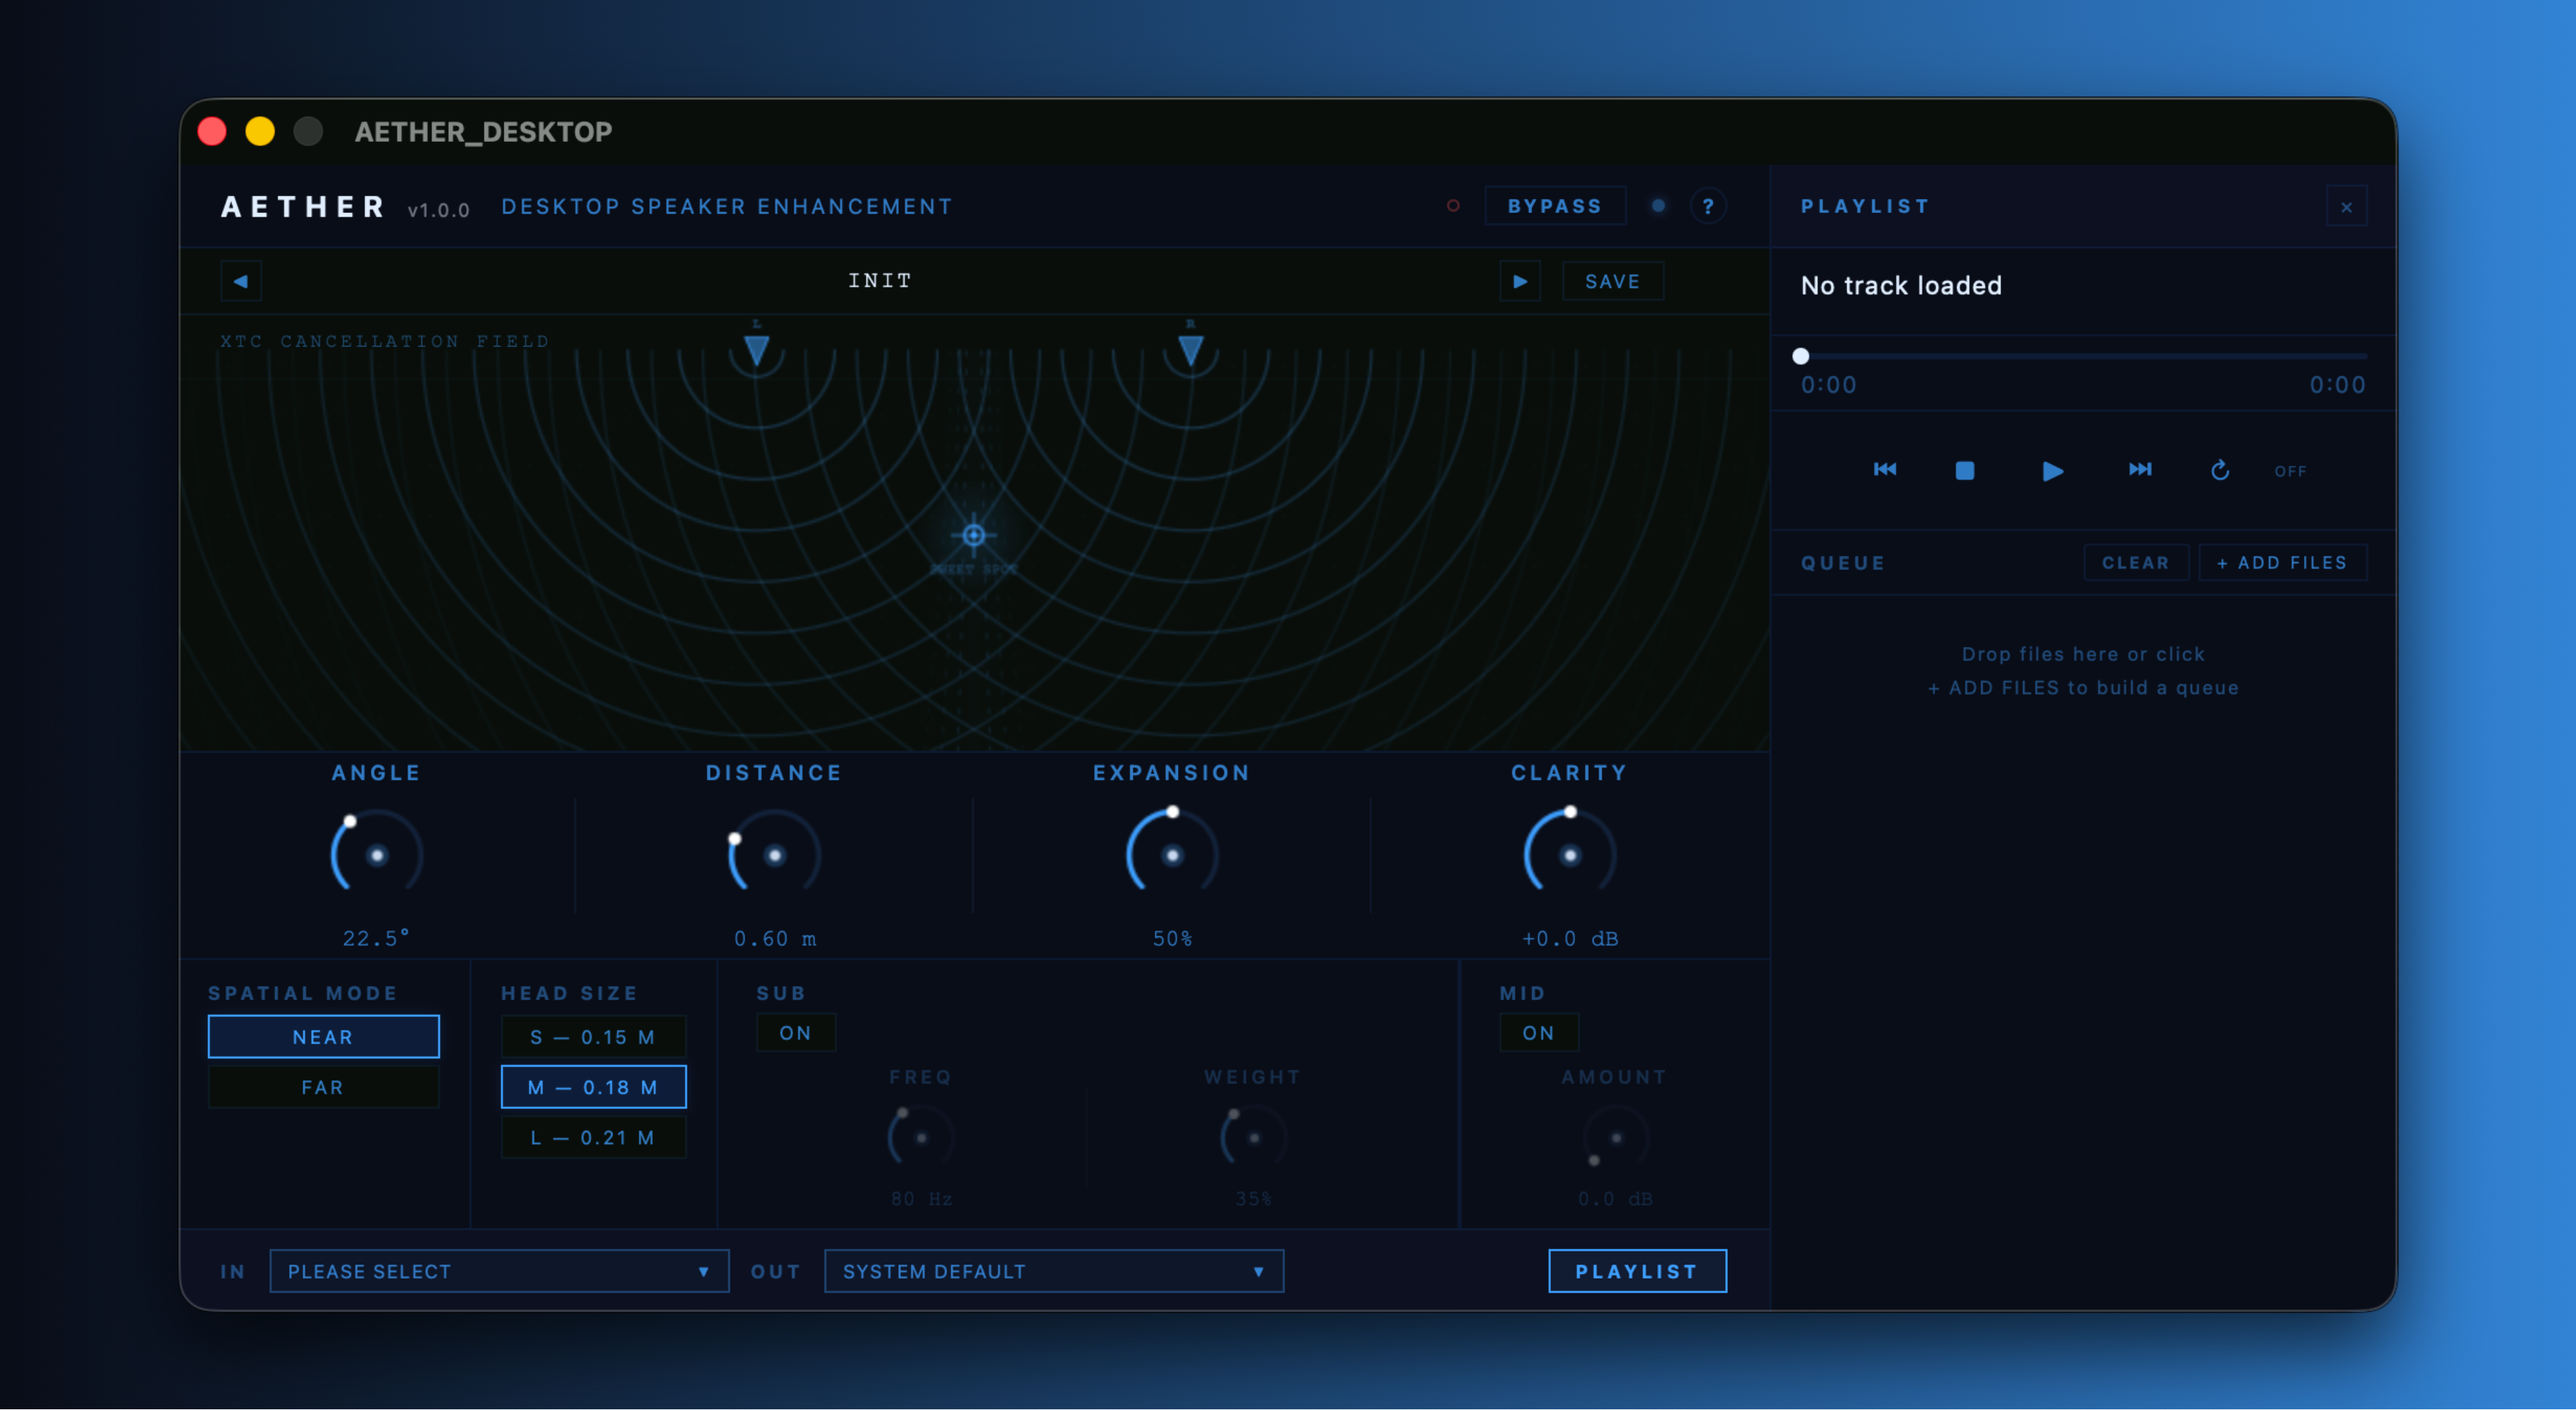Viewport: 2576px width, 1410px height.
Task: Click the track seek slider handle
Action: tap(1801, 355)
